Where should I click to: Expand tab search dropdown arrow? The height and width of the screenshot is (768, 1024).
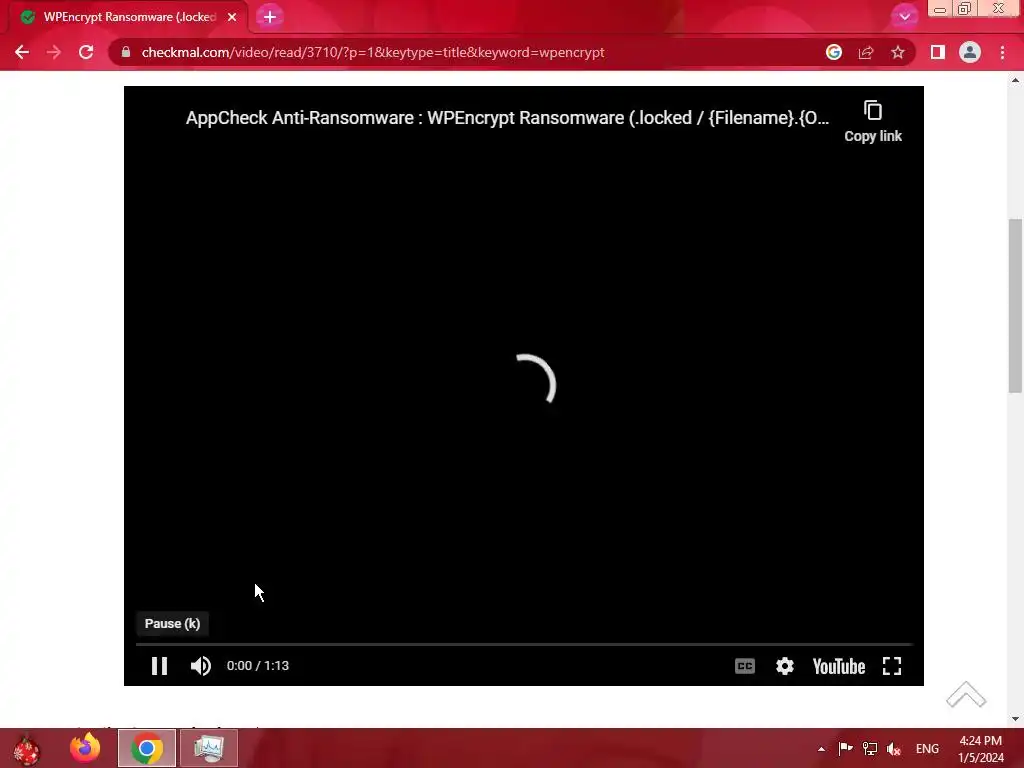pyautogui.click(x=904, y=16)
